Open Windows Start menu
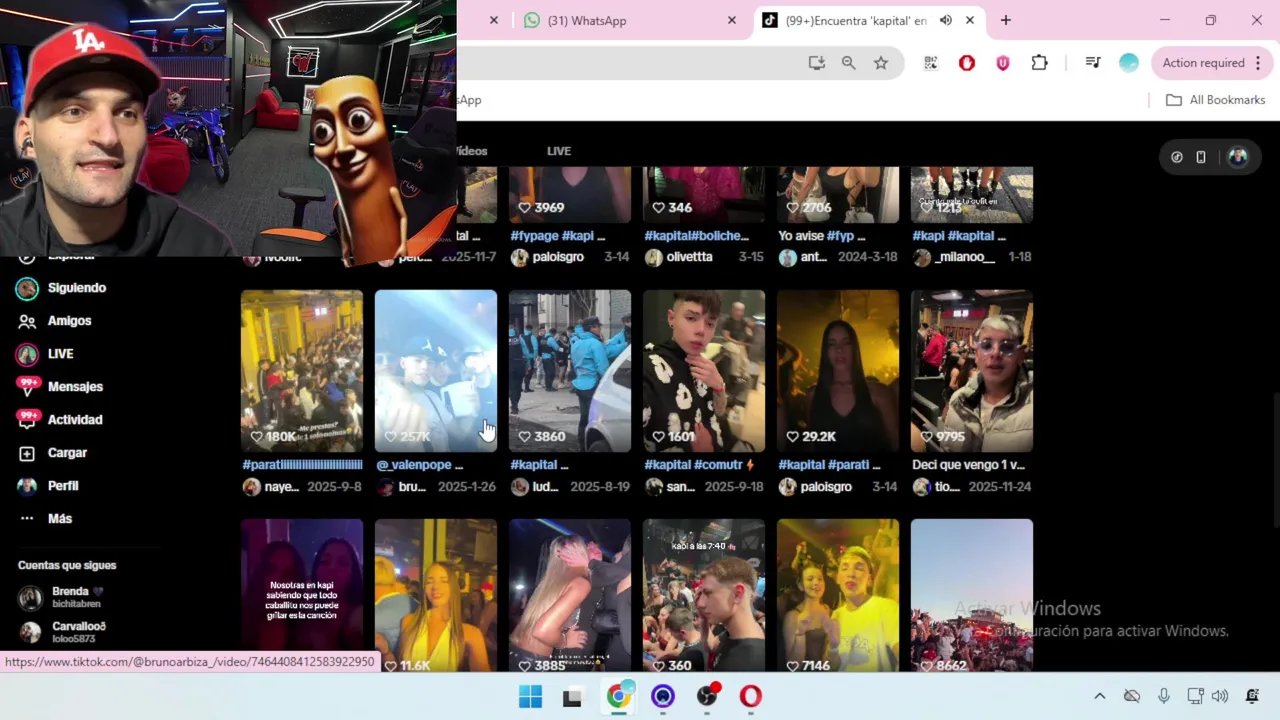Screen dimensions: 1280x720 tap(530, 697)
